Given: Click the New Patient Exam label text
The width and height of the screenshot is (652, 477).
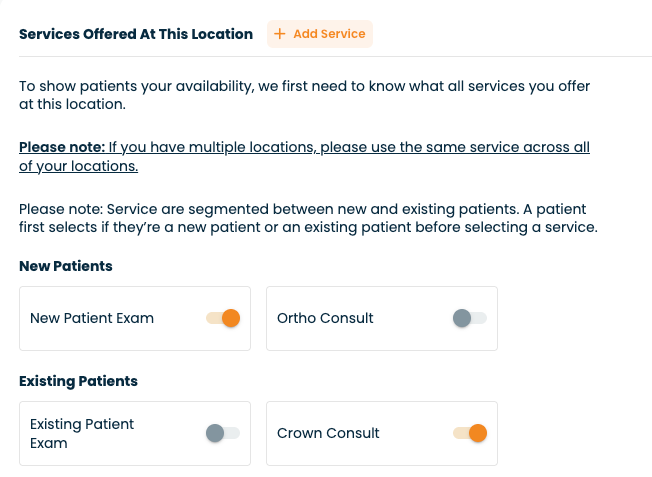Looking at the screenshot, I should (92, 319).
